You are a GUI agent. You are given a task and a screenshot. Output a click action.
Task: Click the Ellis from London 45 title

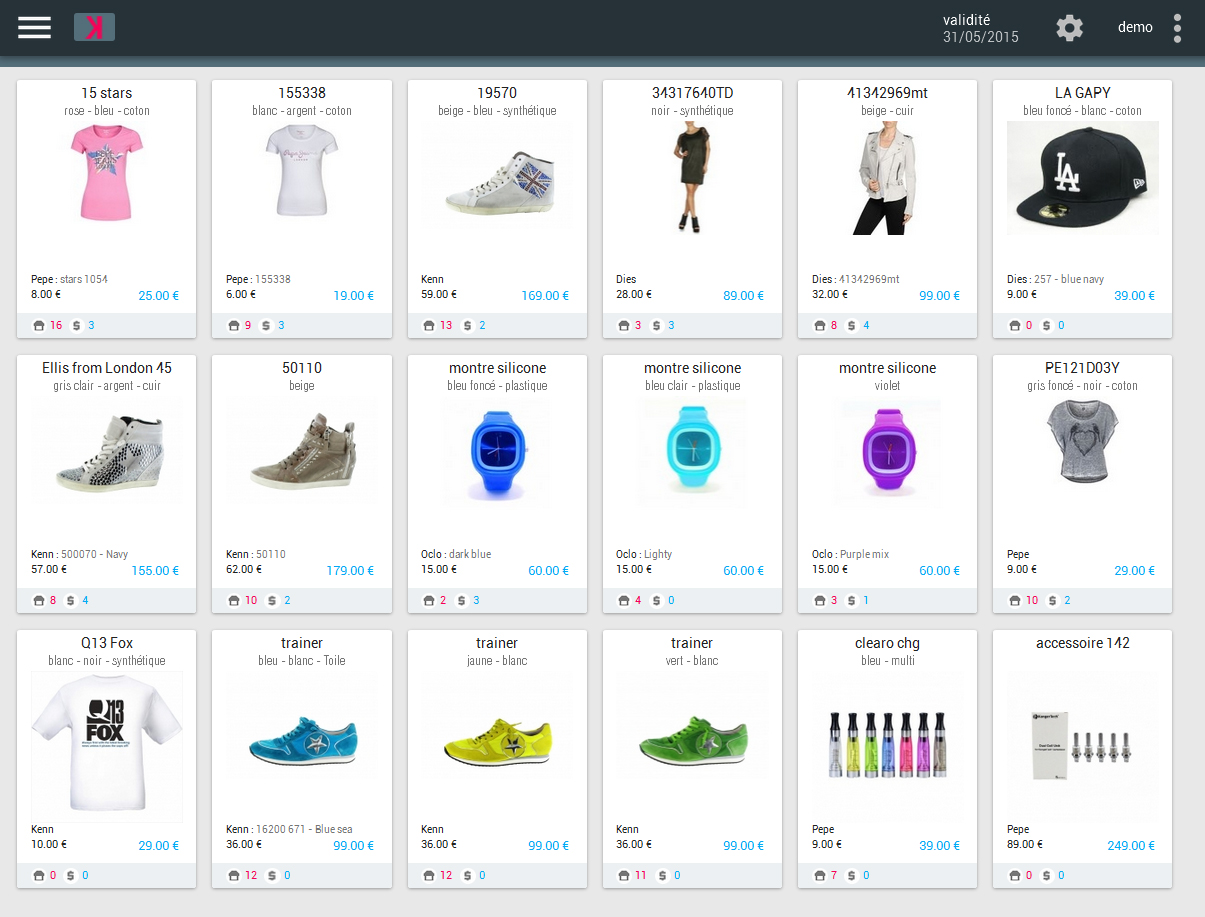[x=106, y=368]
